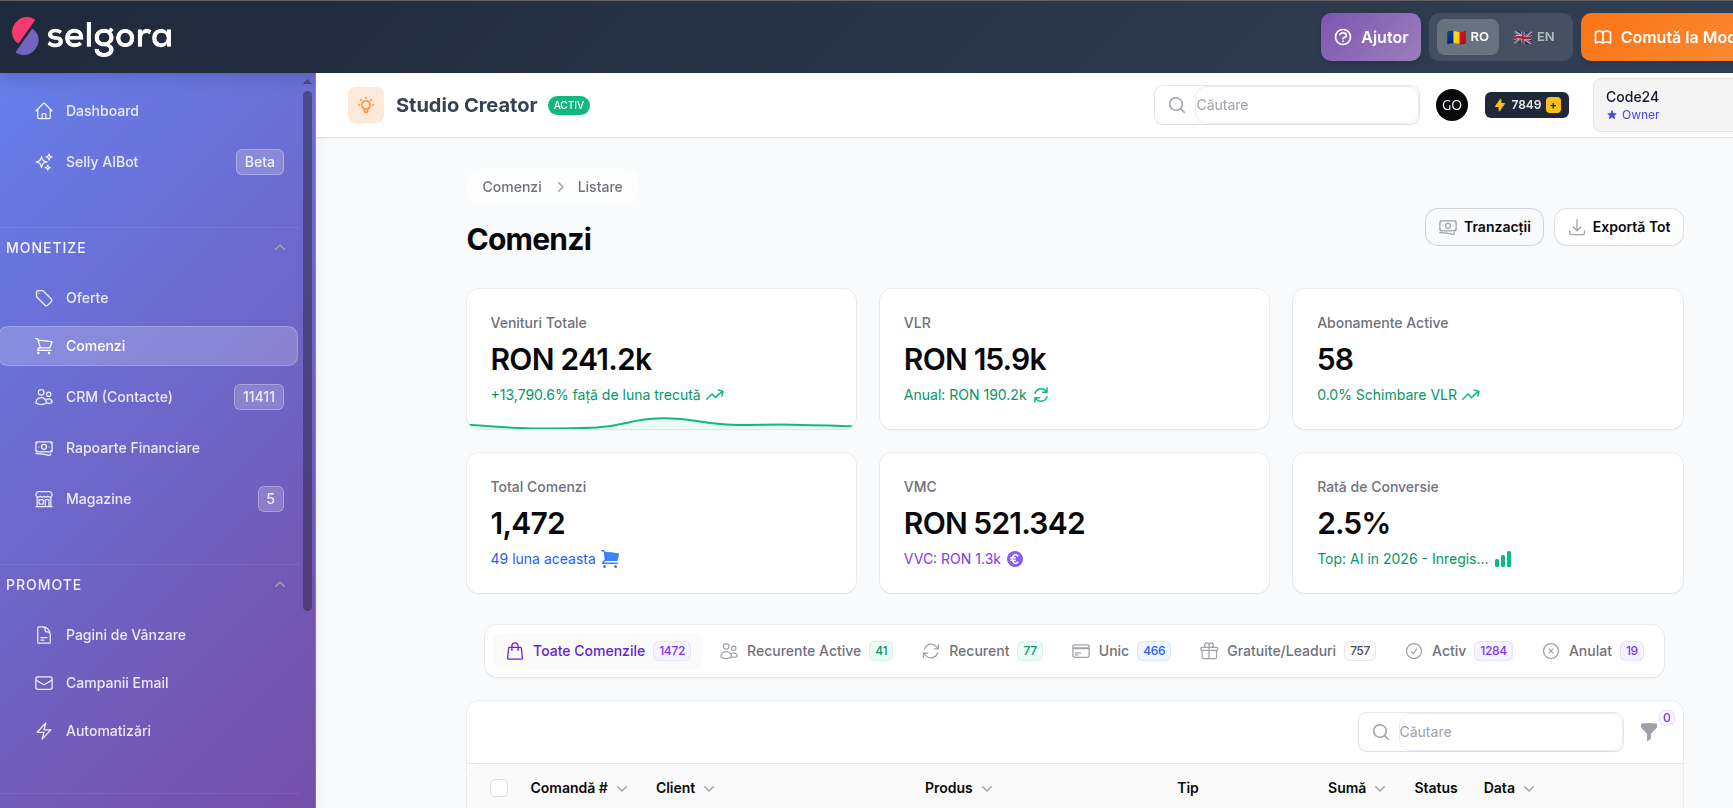Screen dimensions: 1733x808
Task: Switch to the Anulat orders tab
Action: pos(1593,651)
